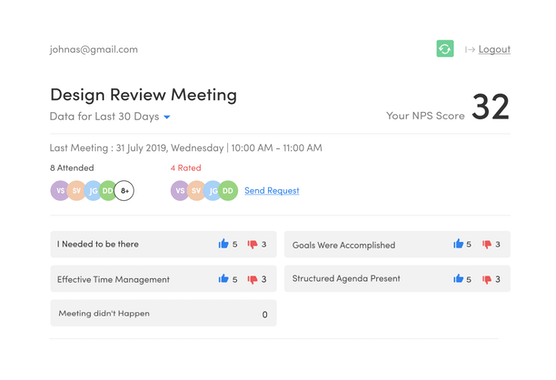The image size is (556, 380).
Task: Click the Logout link
Action: [494, 49]
